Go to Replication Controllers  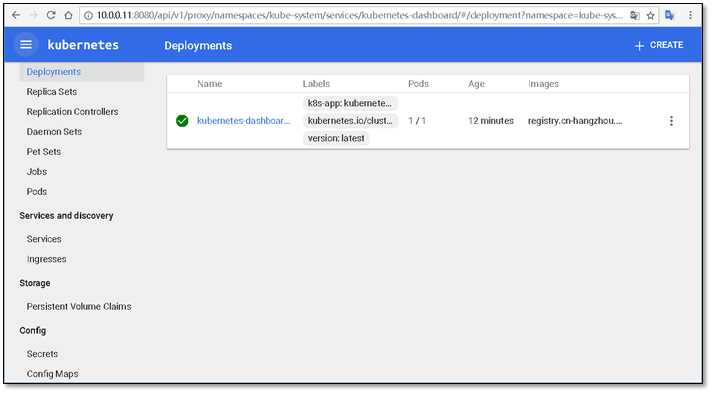pos(72,112)
